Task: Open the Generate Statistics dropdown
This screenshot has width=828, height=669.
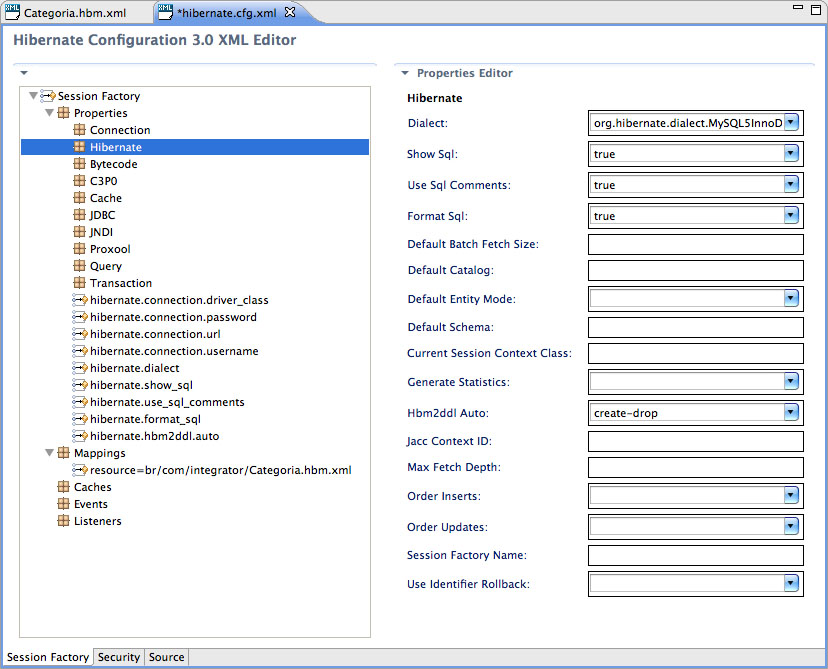Action: [x=791, y=382]
